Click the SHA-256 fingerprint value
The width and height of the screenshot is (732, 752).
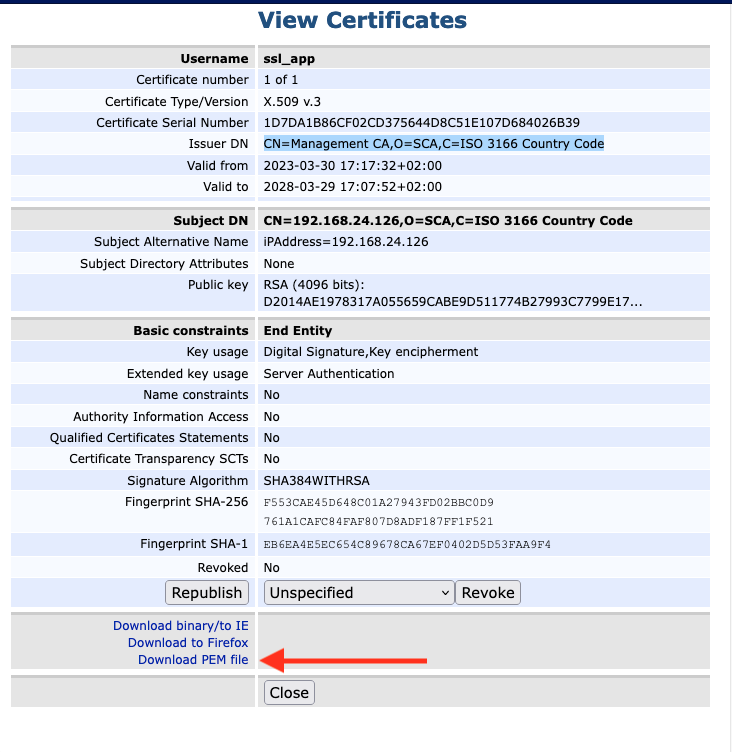378,512
